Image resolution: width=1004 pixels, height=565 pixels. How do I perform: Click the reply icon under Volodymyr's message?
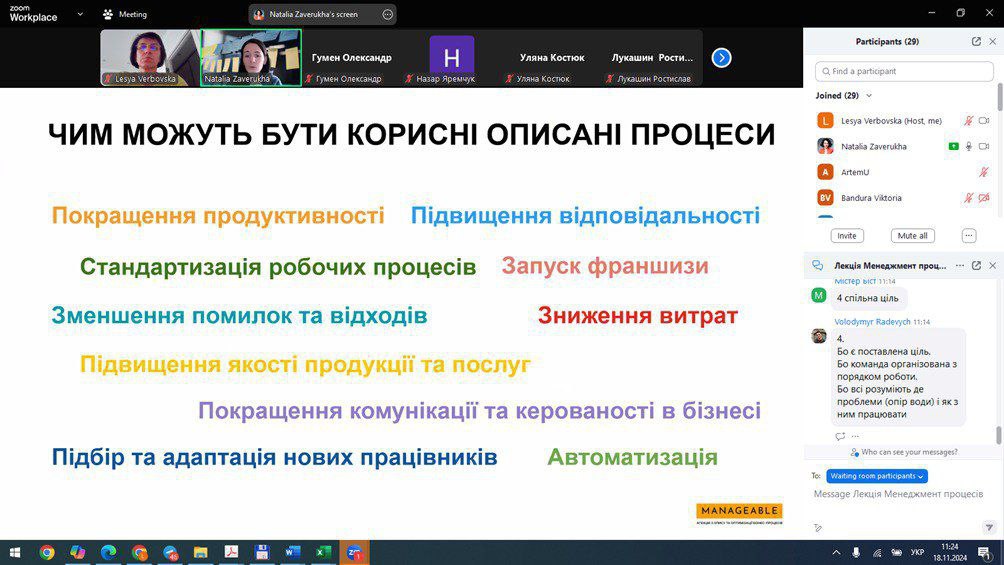(x=840, y=436)
